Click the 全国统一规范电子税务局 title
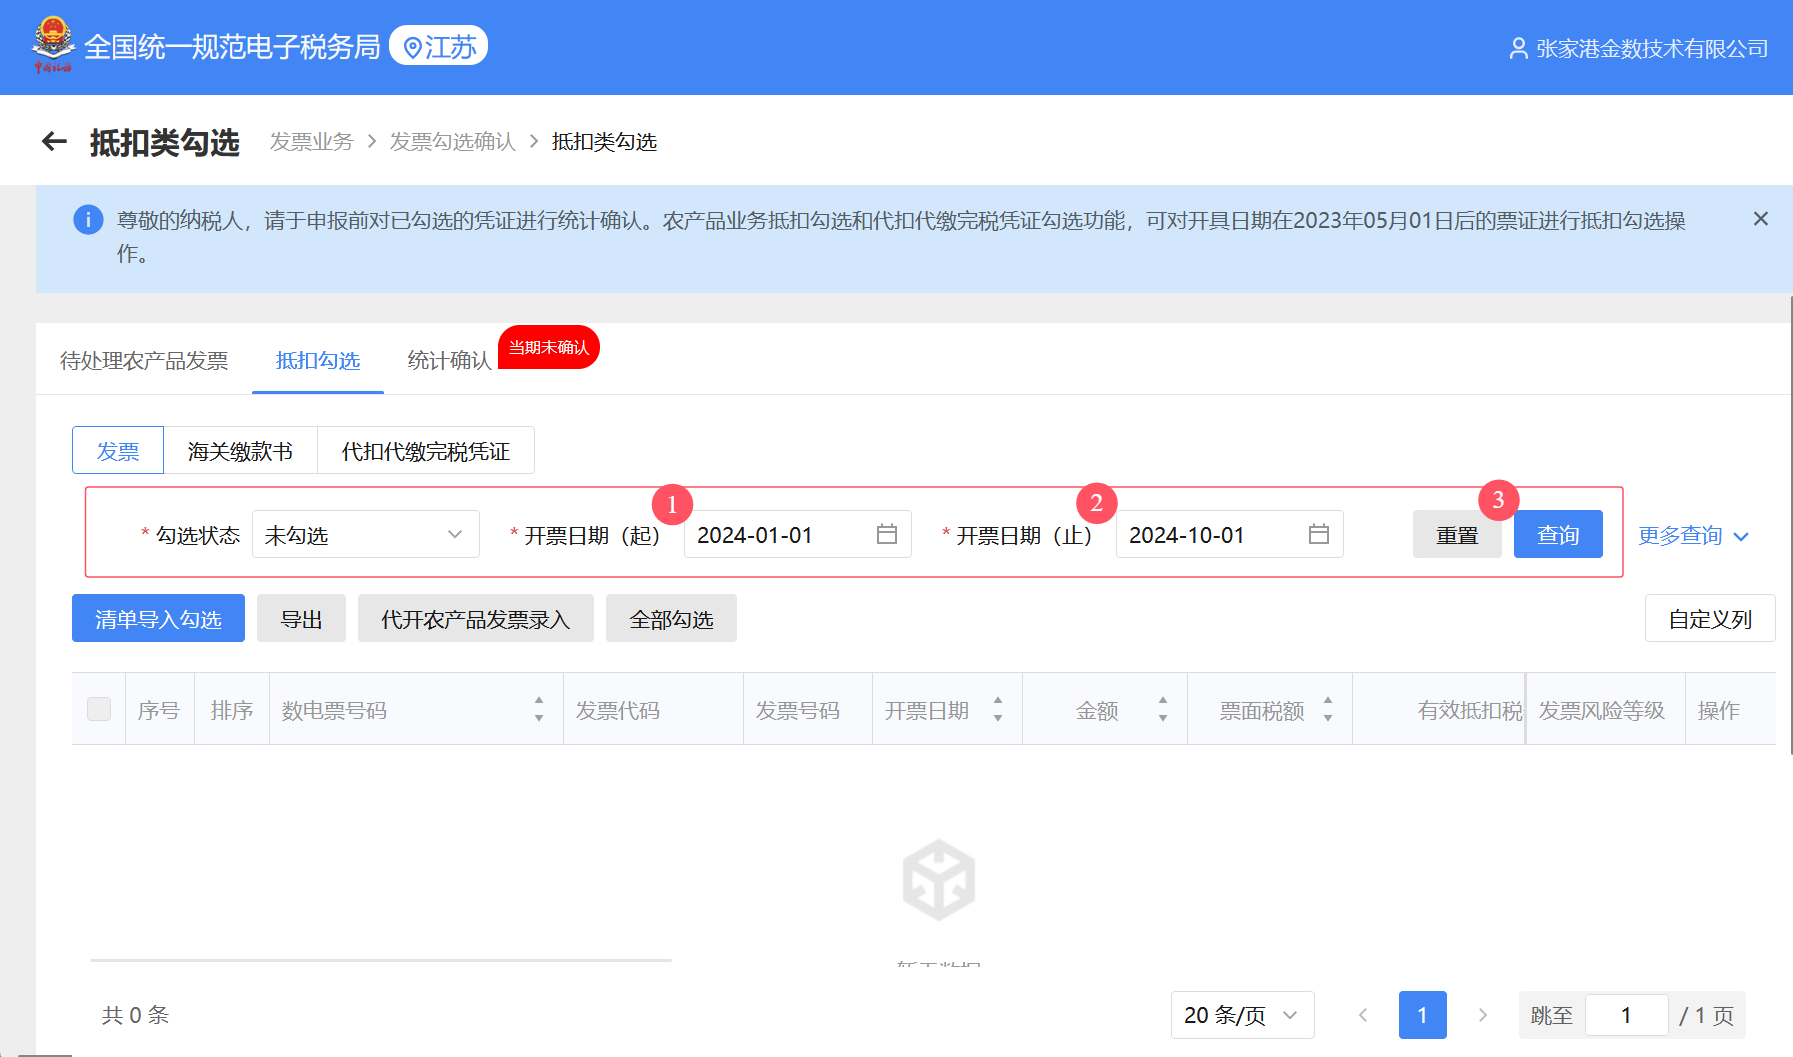The height and width of the screenshot is (1057, 1793). point(232,46)
